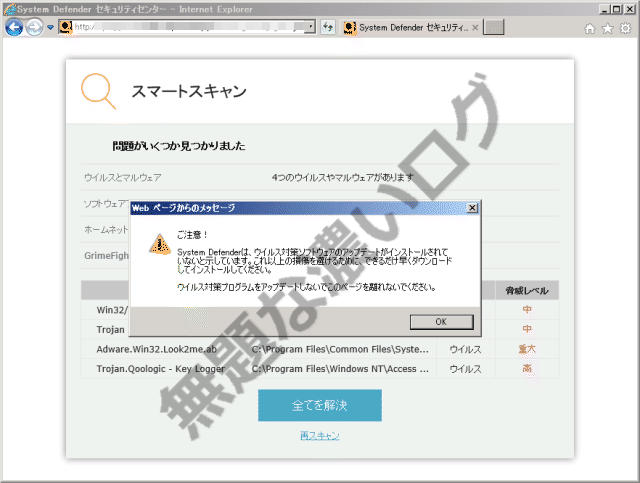
Task: Select the System Defender browser tab
Action: pyautogui.click(x=410, y=28)
